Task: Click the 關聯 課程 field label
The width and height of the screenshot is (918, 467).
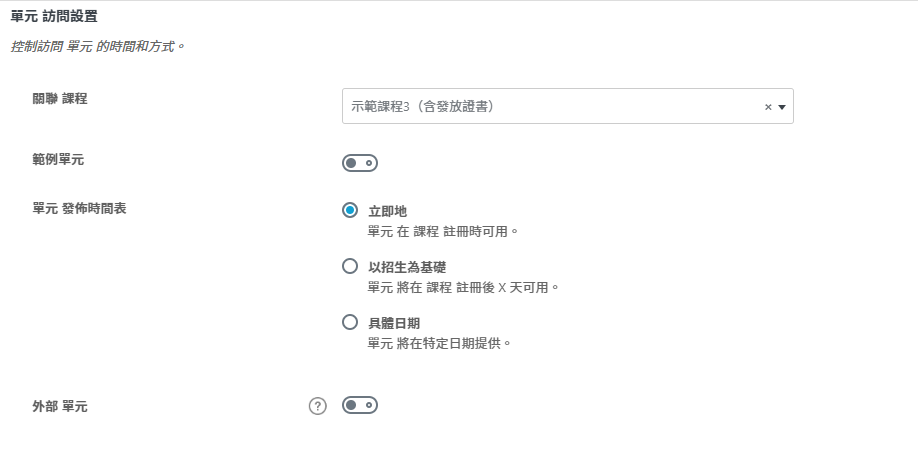Action: [60, 98]
